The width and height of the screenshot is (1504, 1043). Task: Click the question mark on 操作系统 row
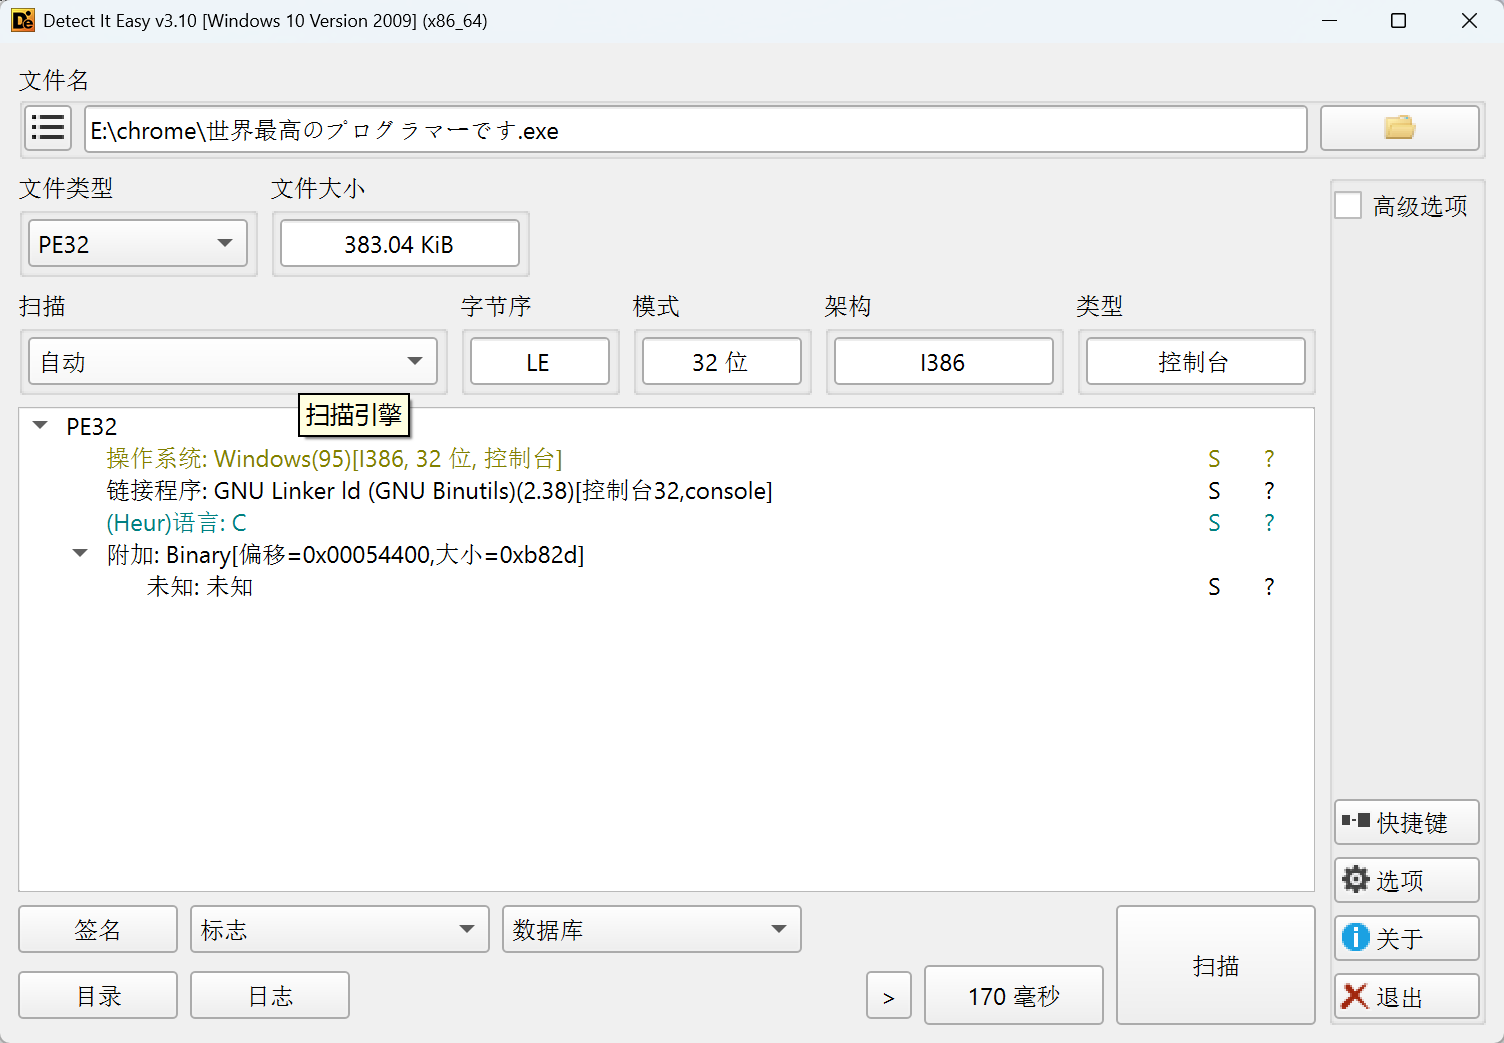tap(1269, 459)
